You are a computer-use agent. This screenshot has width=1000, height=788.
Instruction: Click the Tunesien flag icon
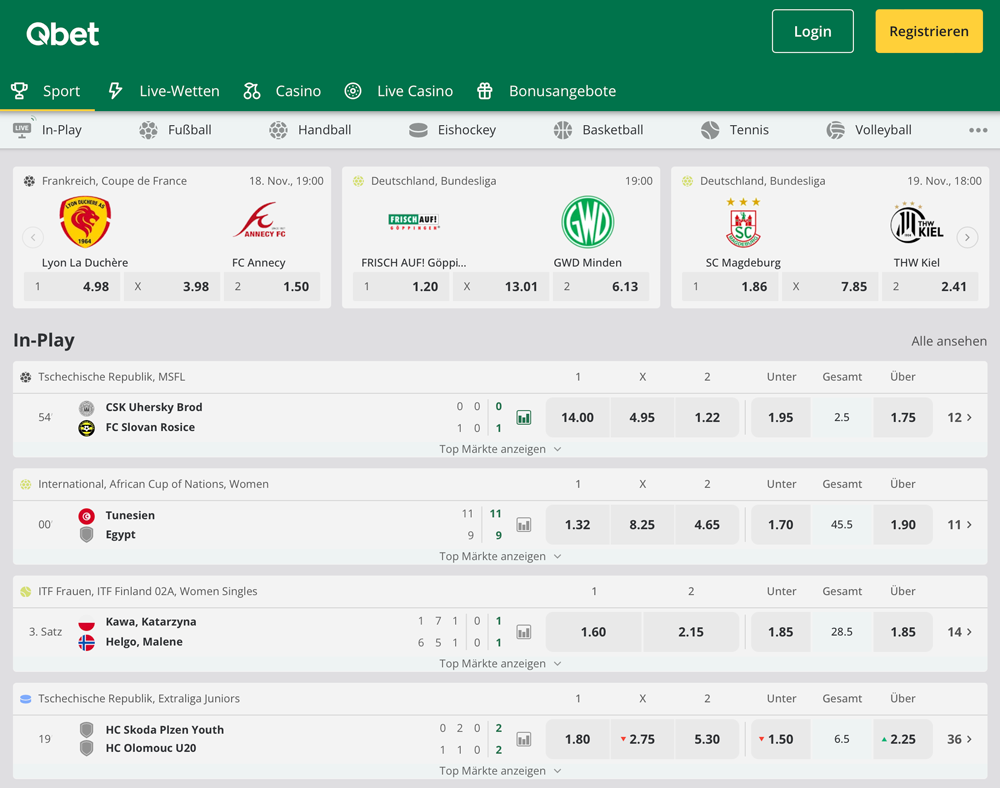[87, 516]
